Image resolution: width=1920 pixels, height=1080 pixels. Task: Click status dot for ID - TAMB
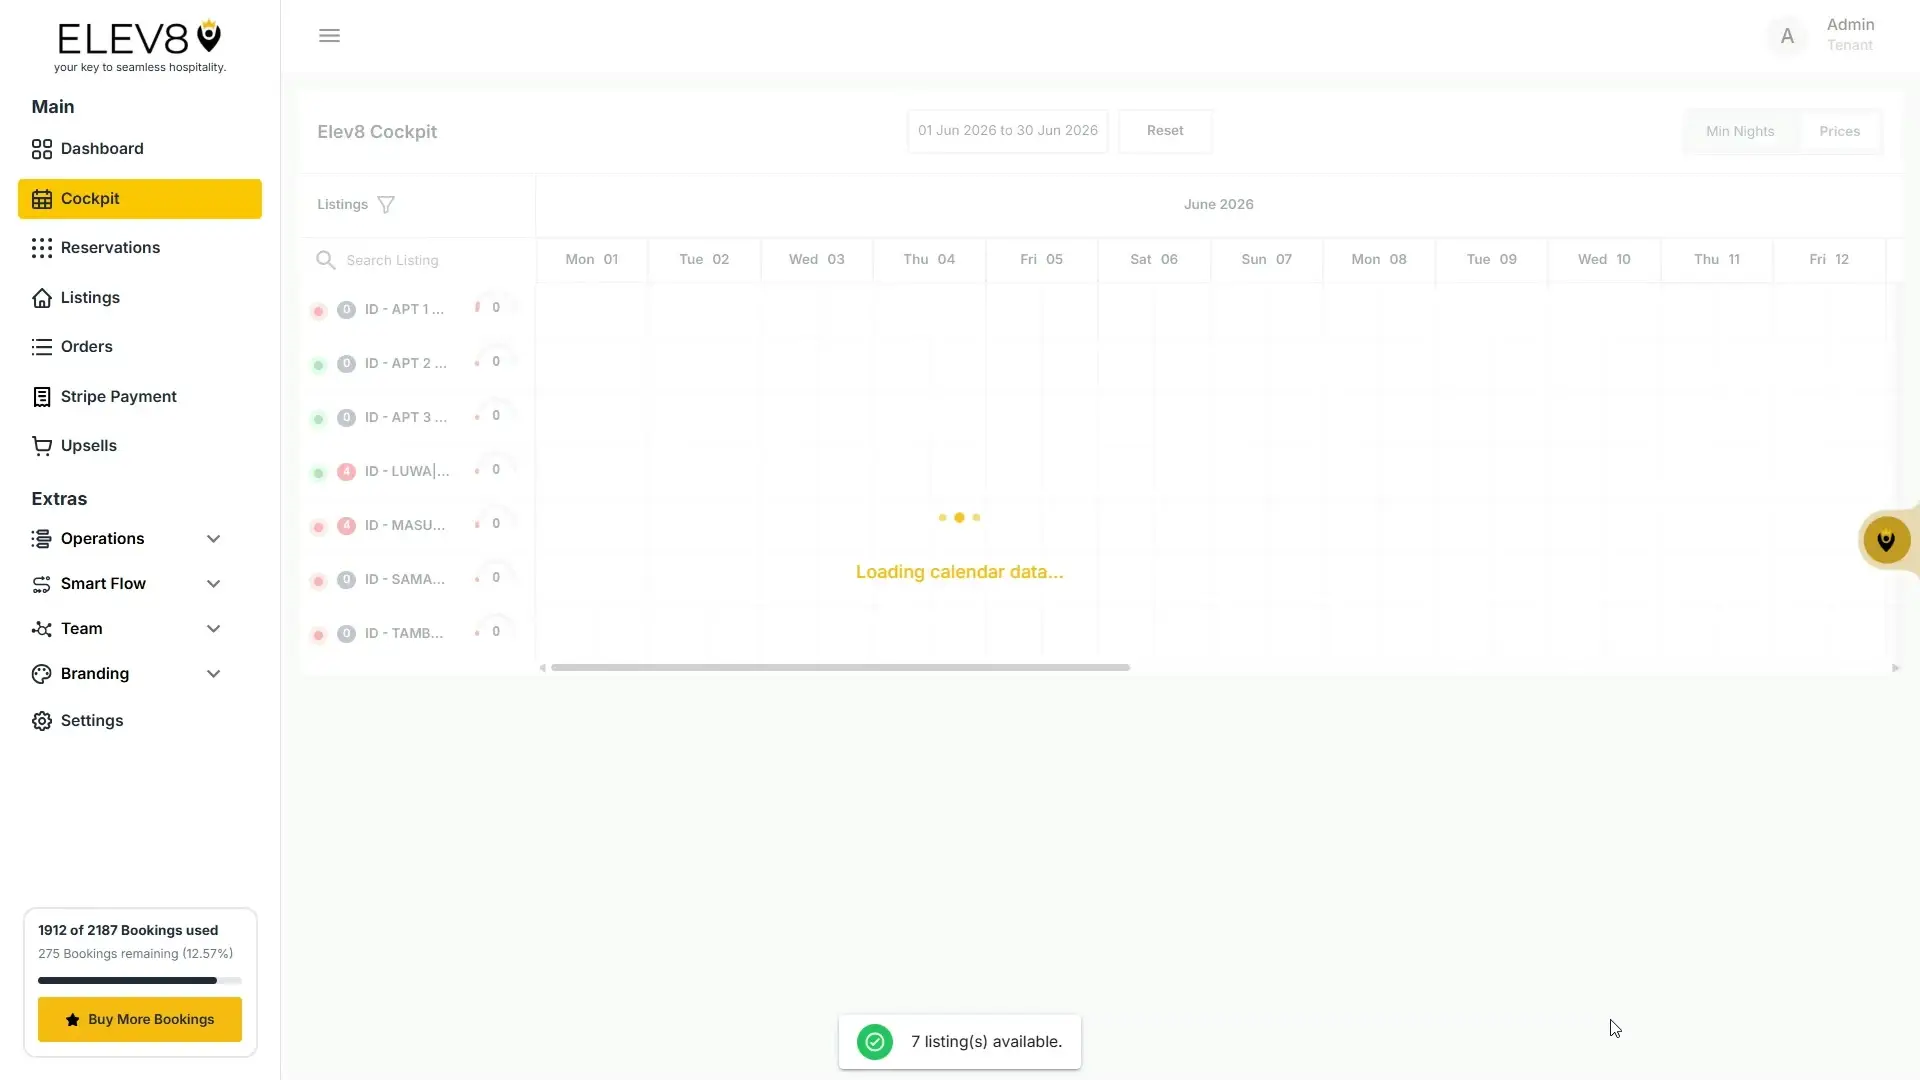click(x=318, y=635)
